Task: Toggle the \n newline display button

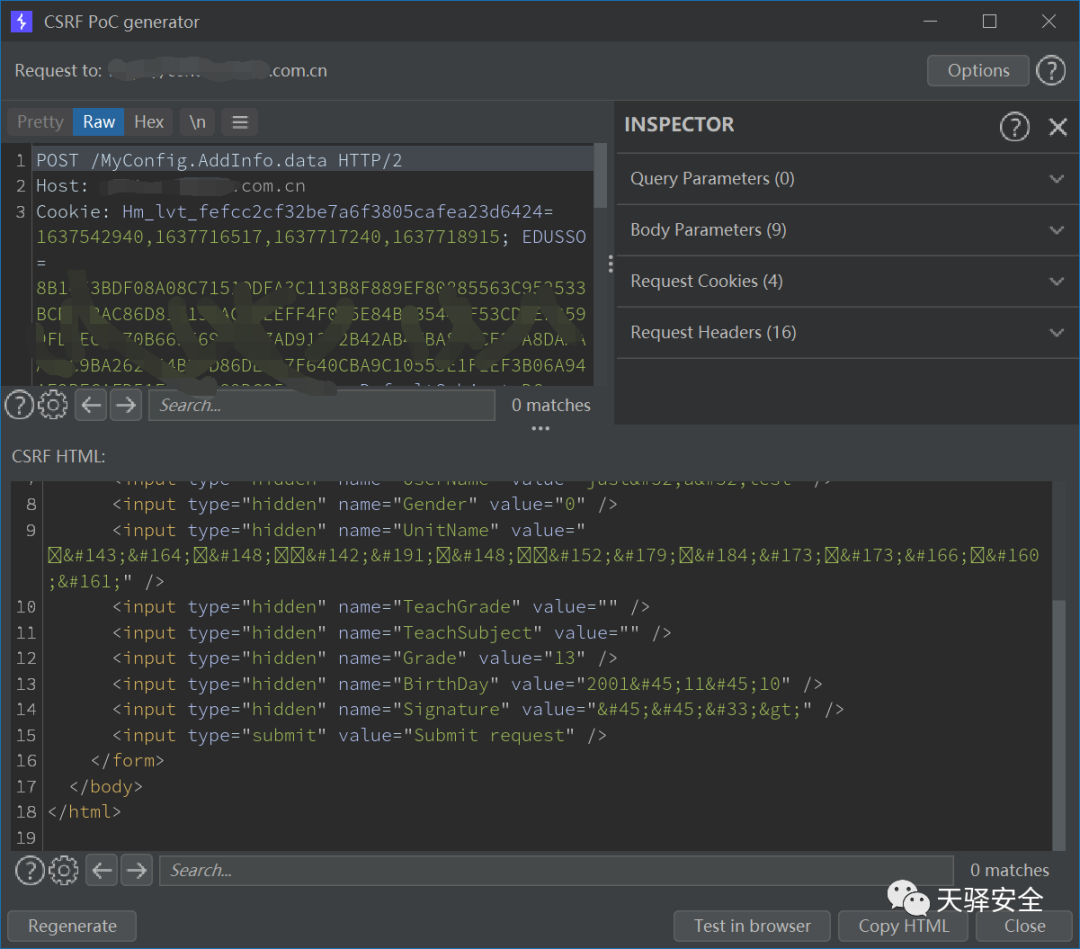Action: tap(198, 122)
